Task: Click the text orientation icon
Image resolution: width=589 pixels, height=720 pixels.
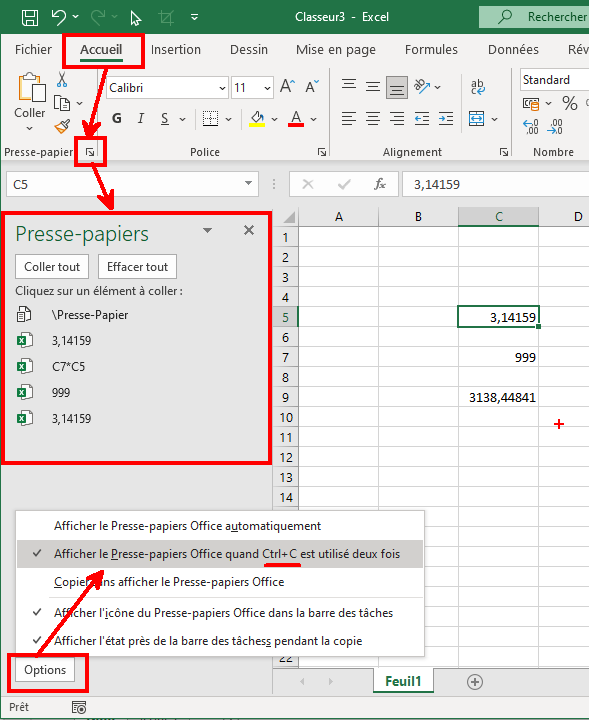Action: pos(422,86)
